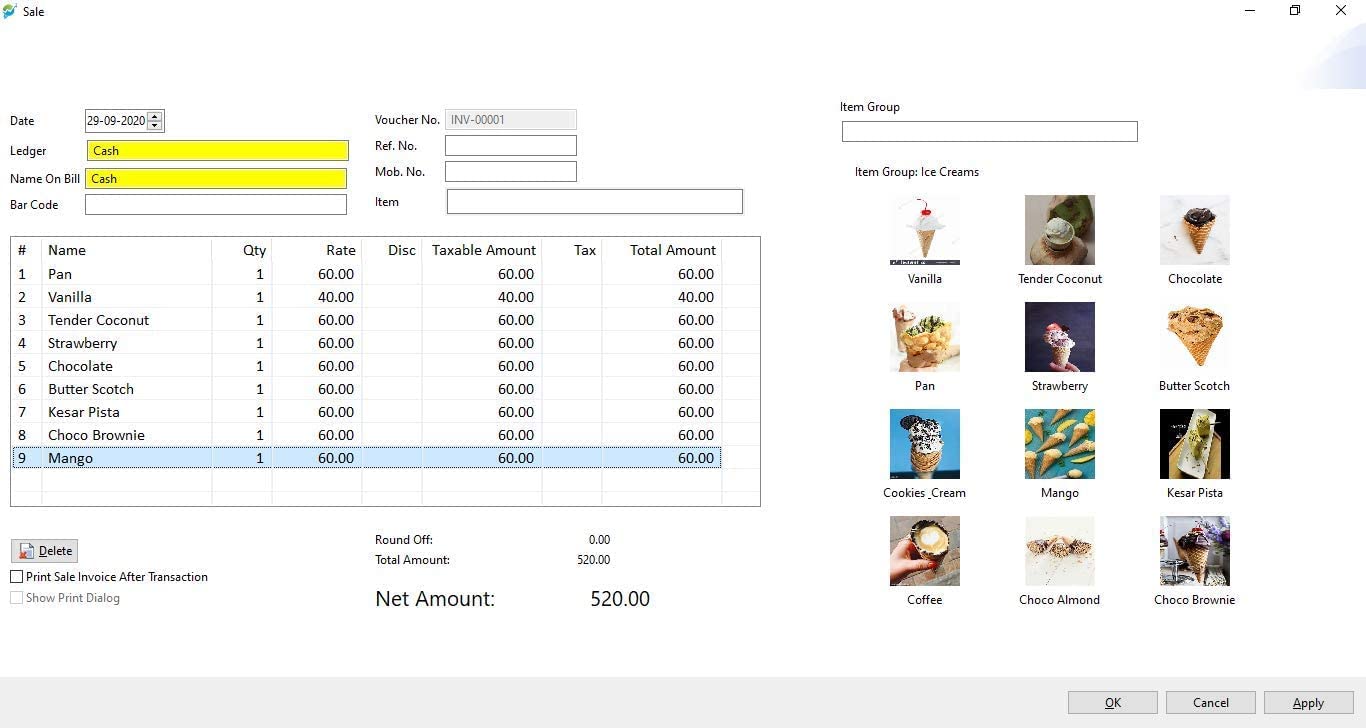Confirm the sale with OK
This screenshot has width=1366, height=728.
coord(1113,703)
